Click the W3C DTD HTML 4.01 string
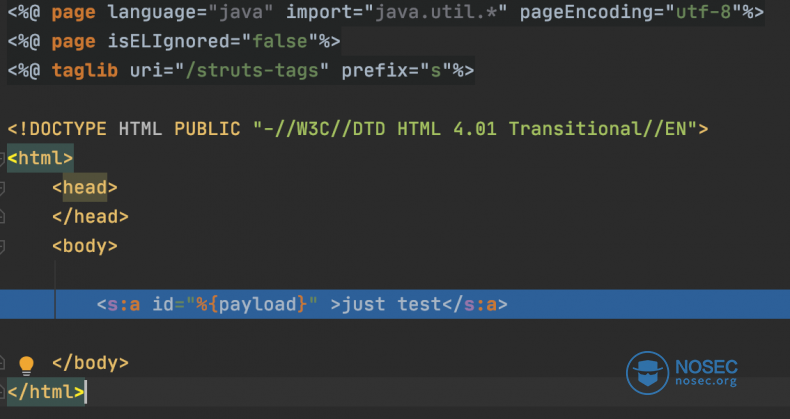 point(475,129)
